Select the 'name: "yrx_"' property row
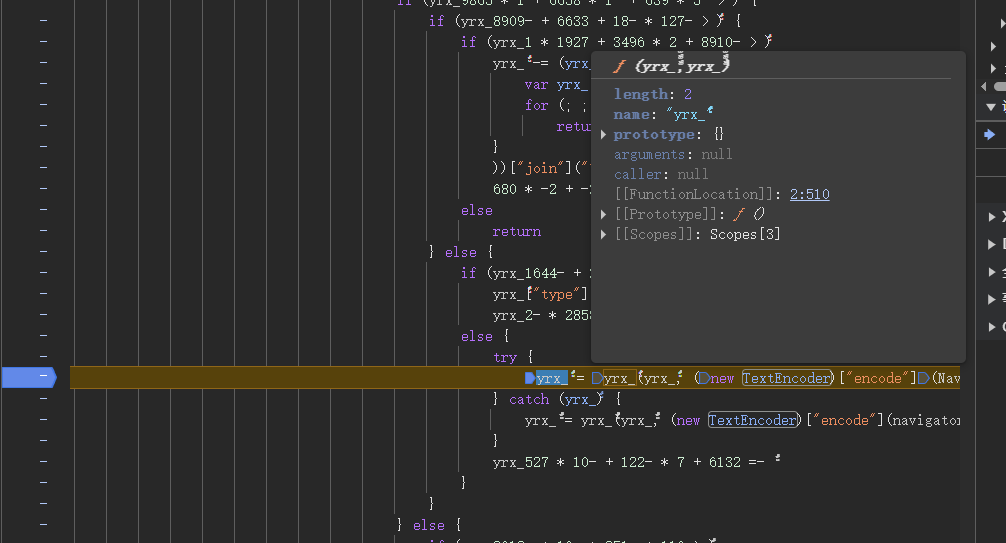Viewport: 1006px width, 543px height. (x=663, y=114)
